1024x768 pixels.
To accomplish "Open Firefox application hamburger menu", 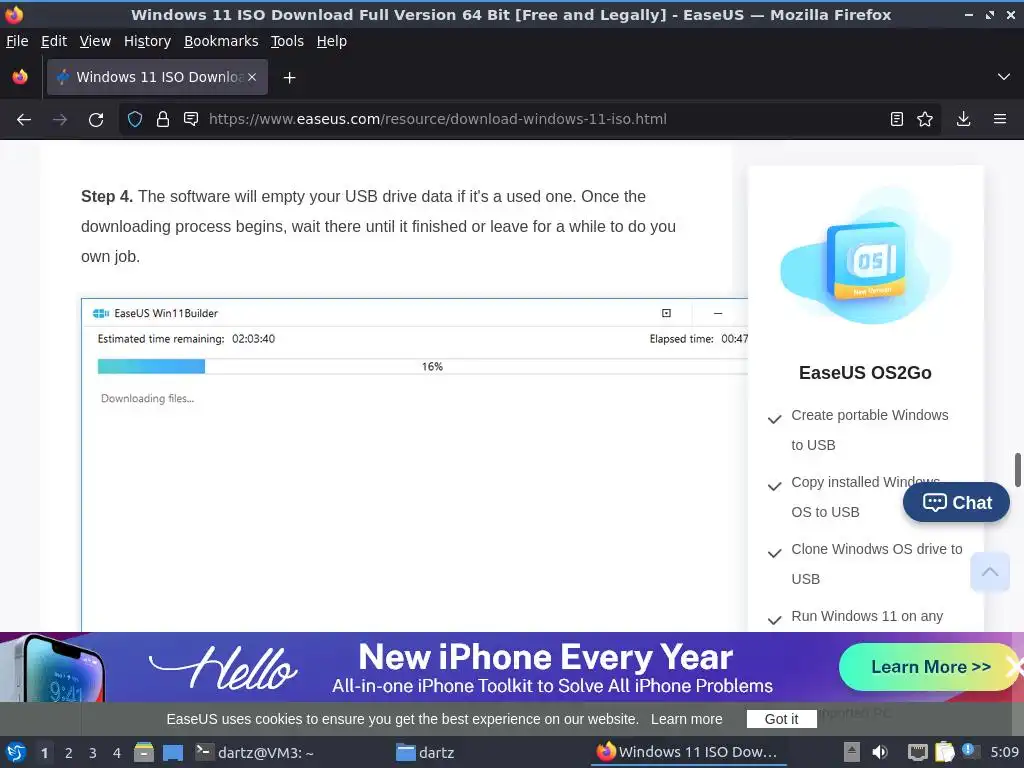I will coord(1000,120).
